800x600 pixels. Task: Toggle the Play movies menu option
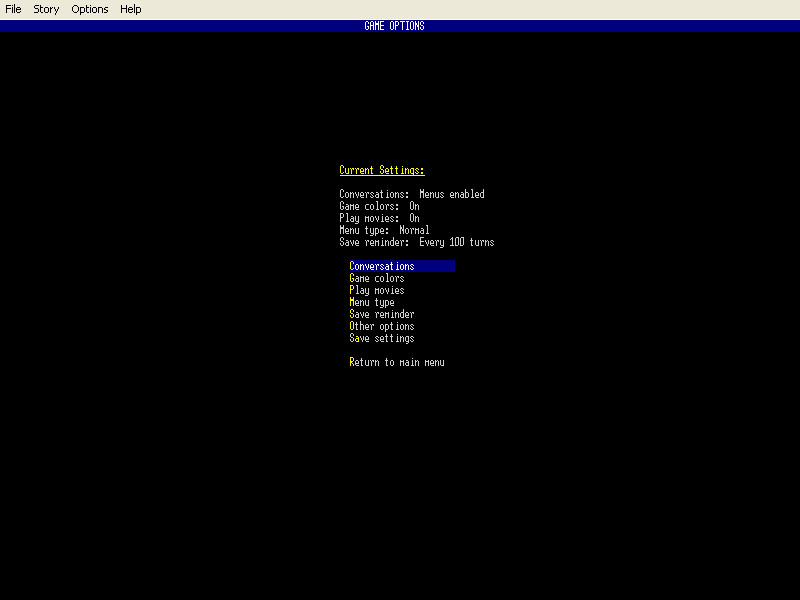(377, 290)
